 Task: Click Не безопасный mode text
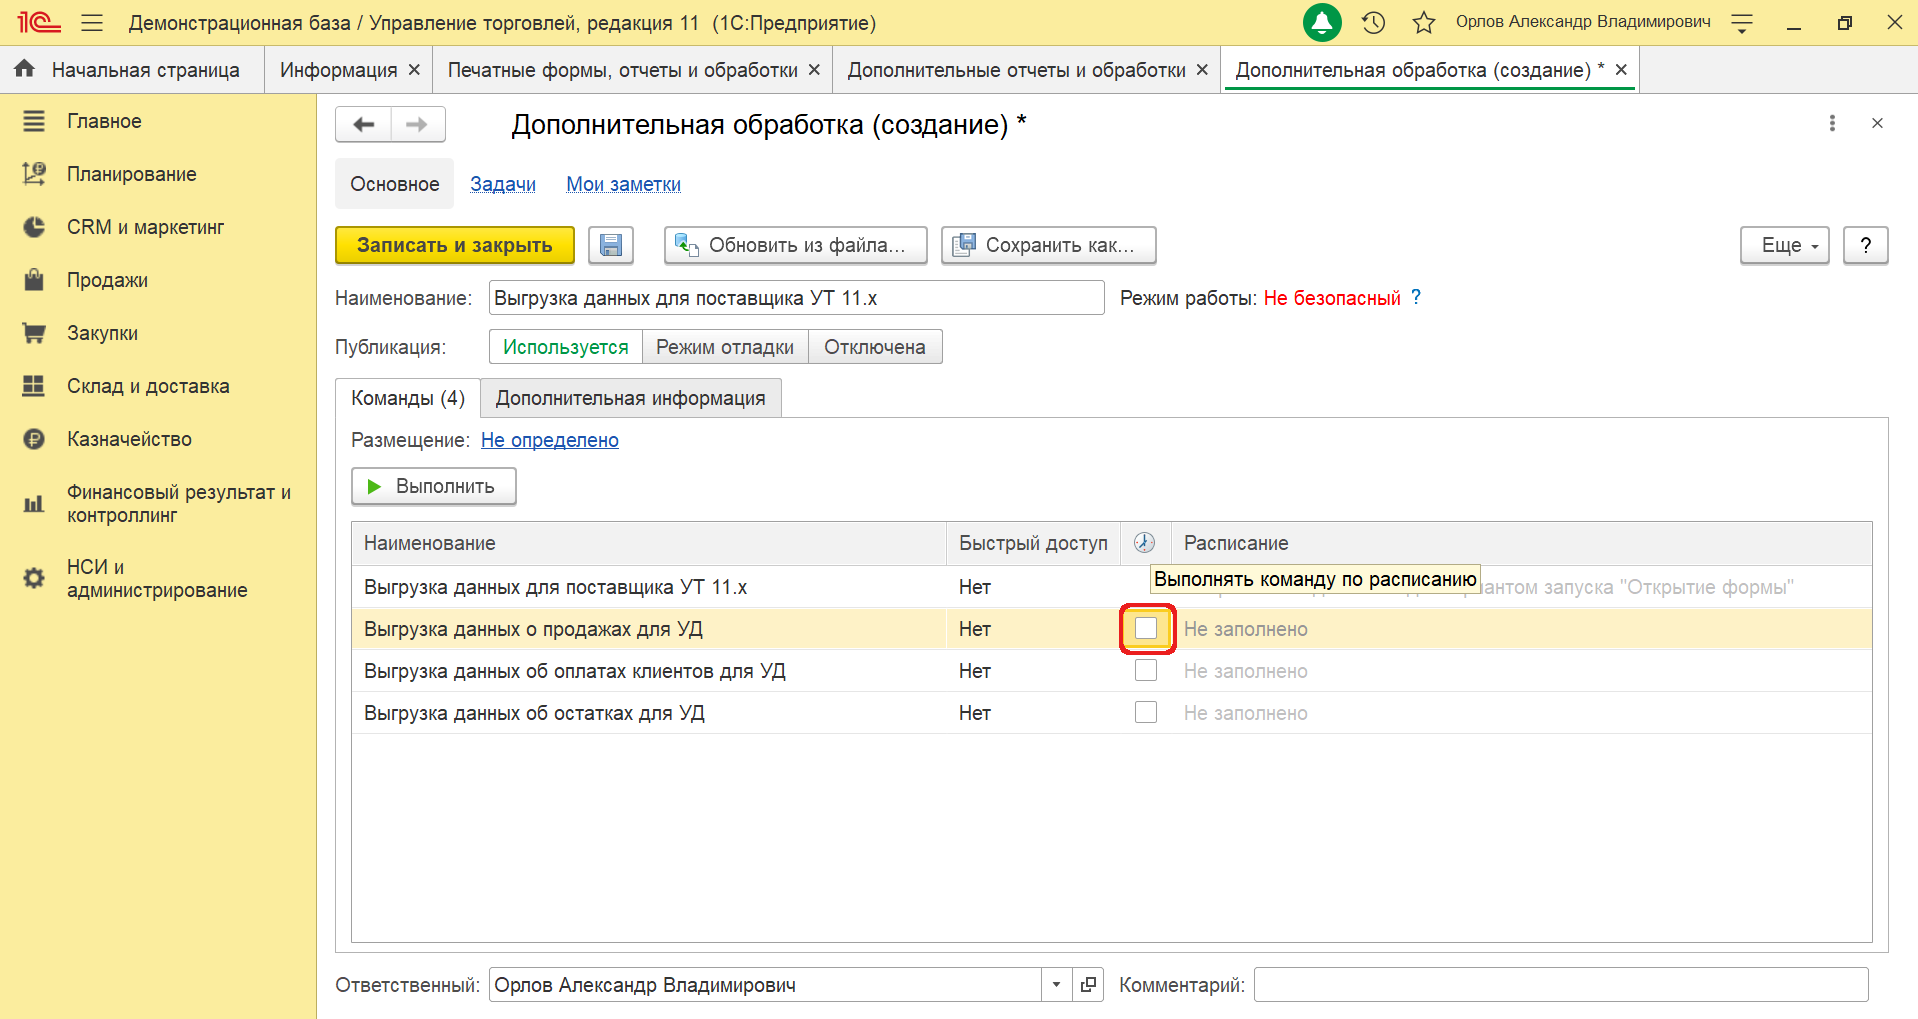click(x=1332, y=298)
